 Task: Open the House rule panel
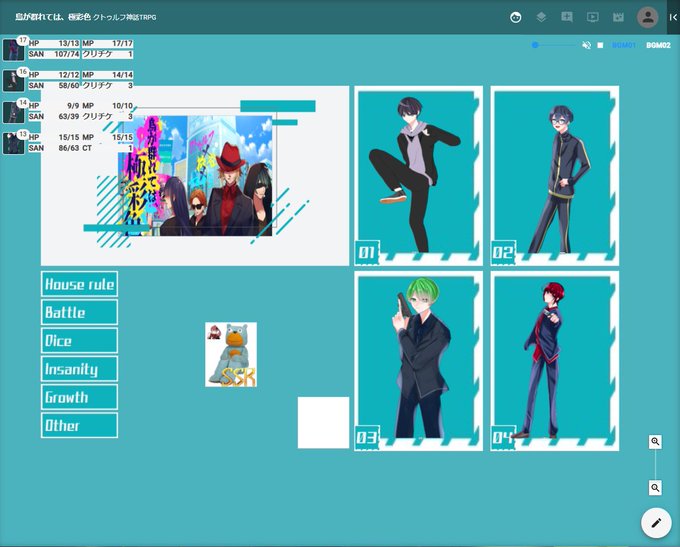tap(79, 284)
